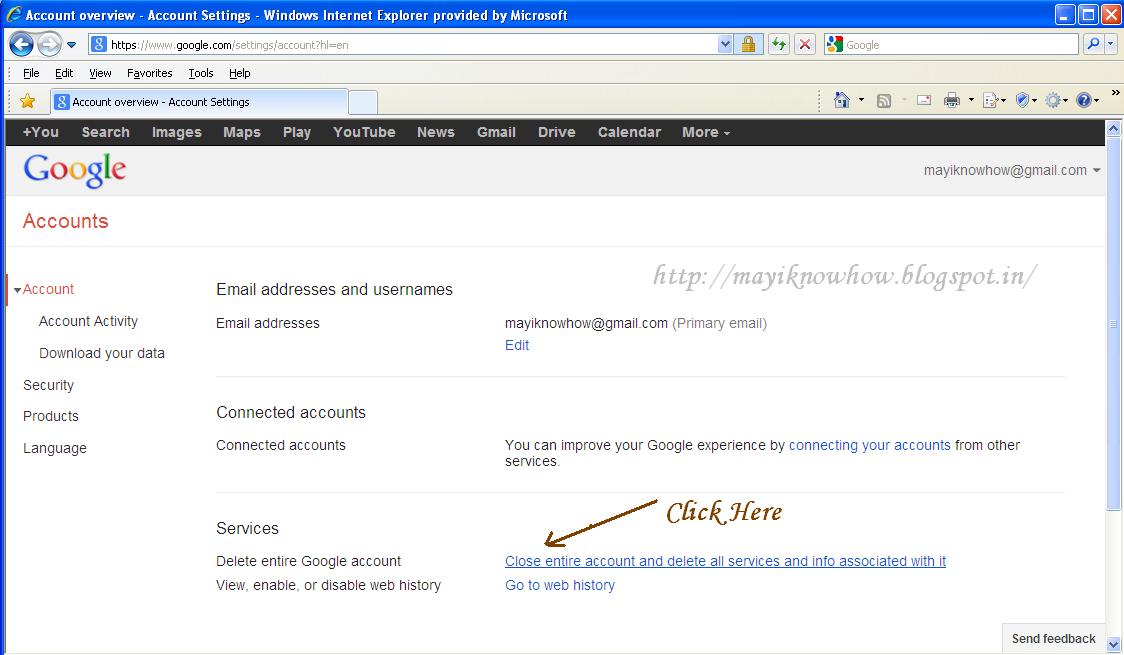Open a new blank tab
This screenshot has height=655, width=1124.
(363, 102)
